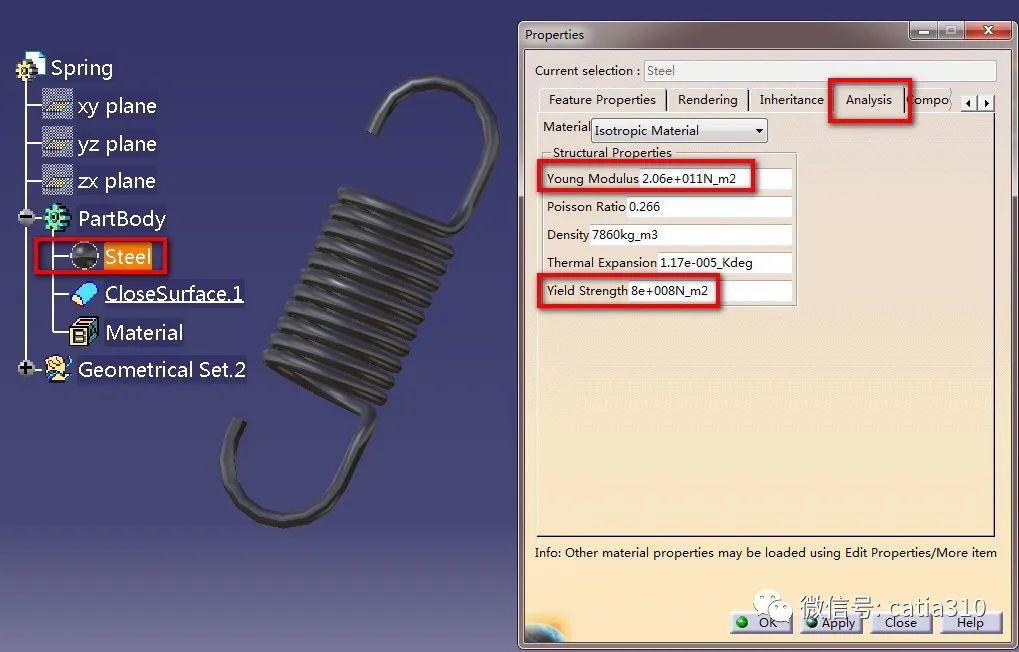Image resolution: width=1019 pixels, height=652 pixels.
Task: Select the zx plane icon
Action: tap(57, 181)
